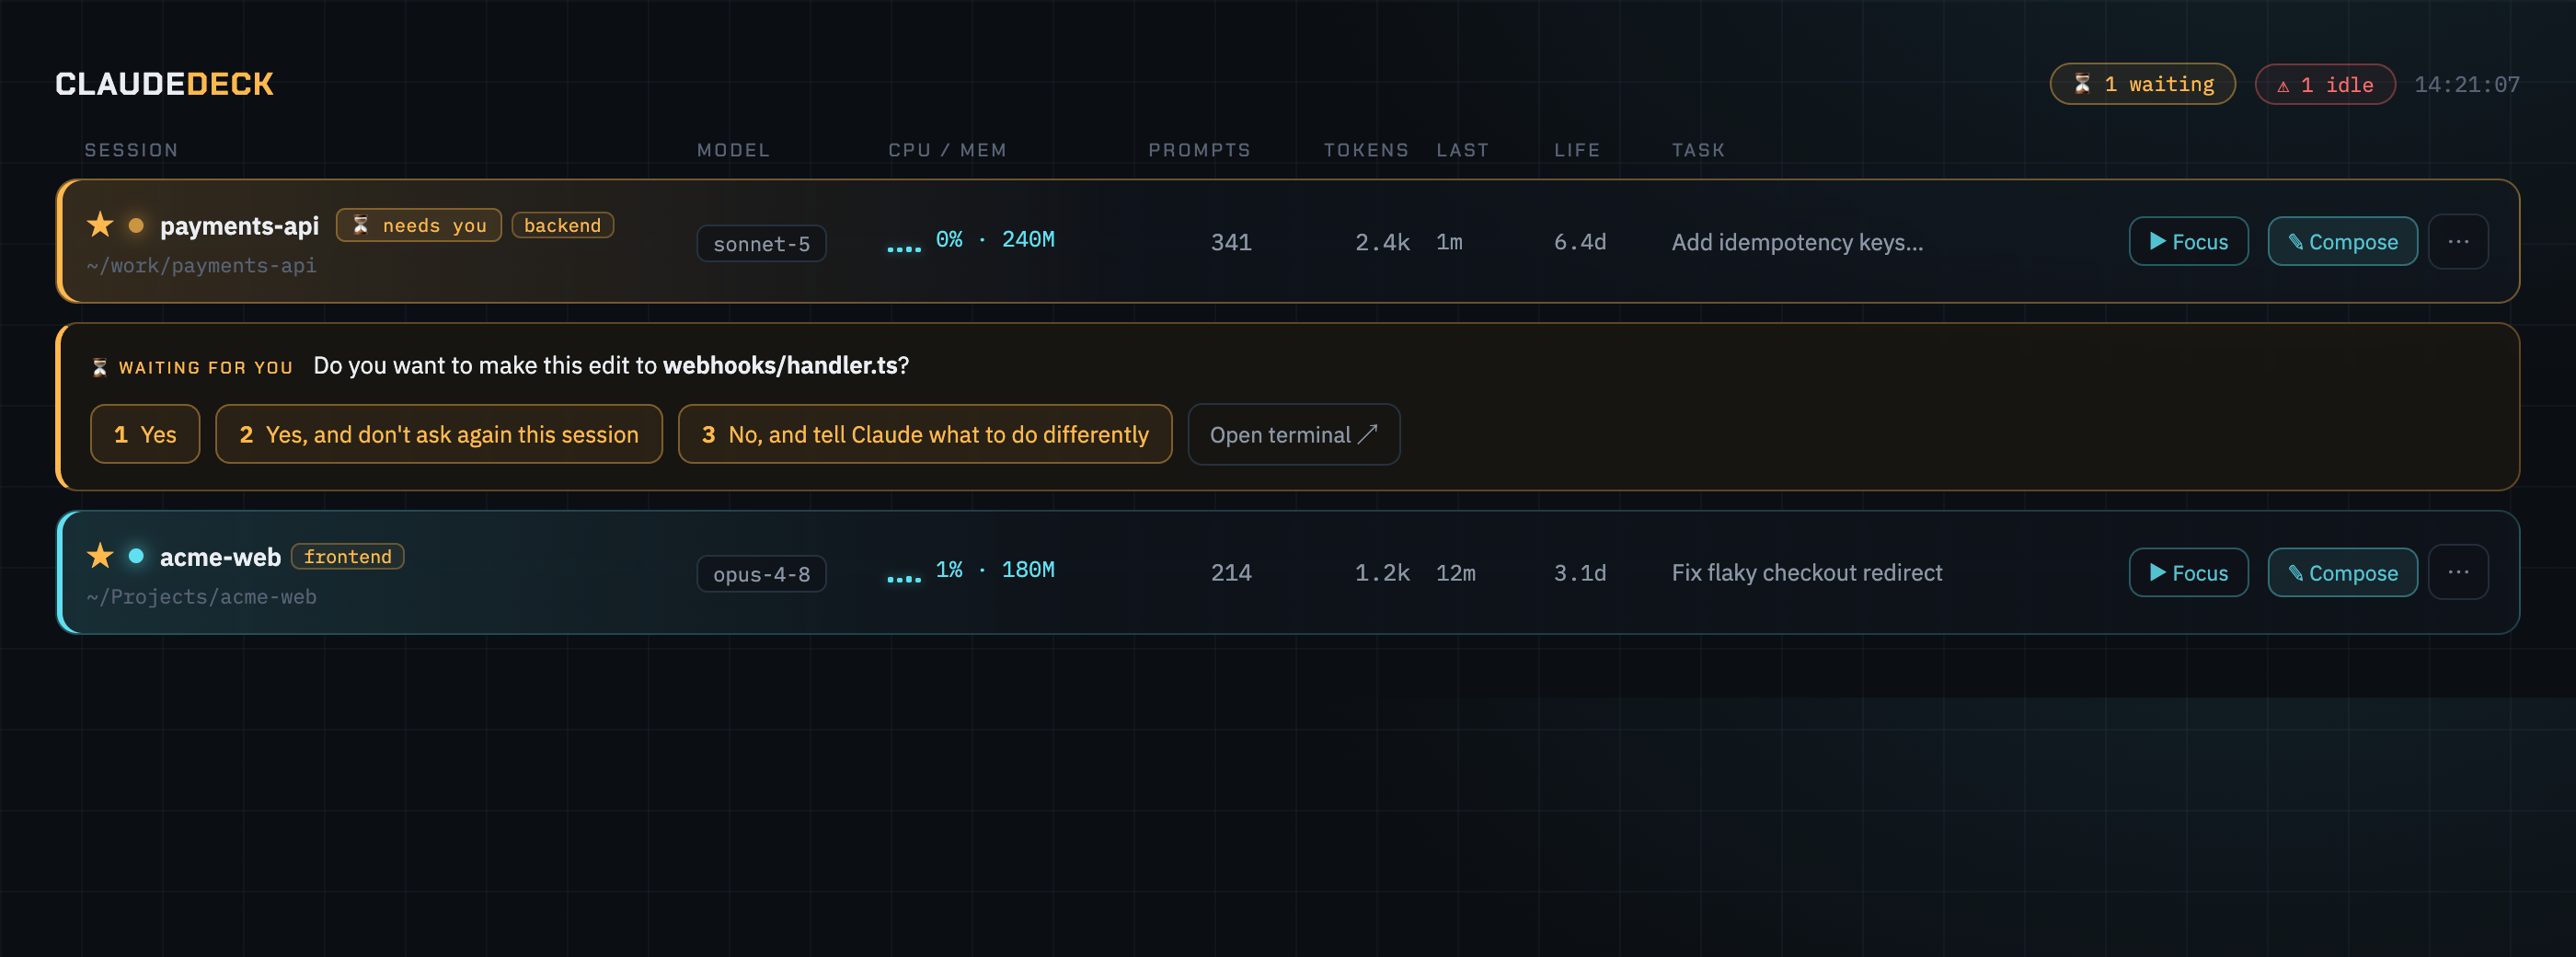Click the ~/Projects/acme-web path
The image size is (2576, 957).
point(201,597)
